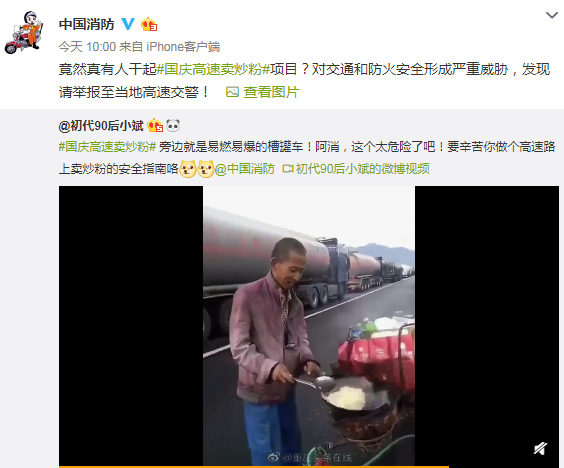Viewport: 564px width, 468px height.
Task: Click the crown membership badge beside 中国消防
Action: coord(149,24)
